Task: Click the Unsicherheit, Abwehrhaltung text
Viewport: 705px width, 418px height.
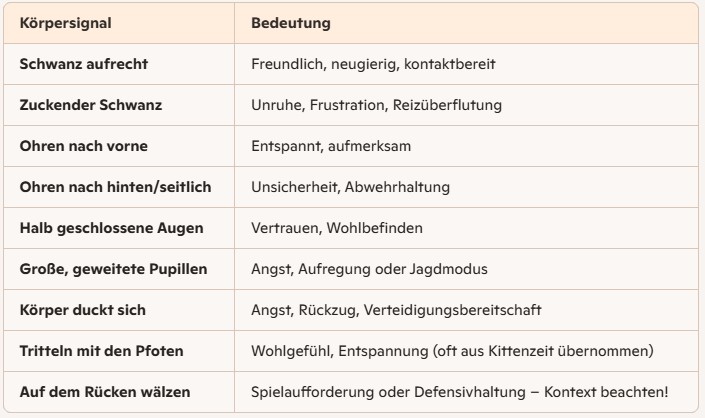Action: pos(350,187)
